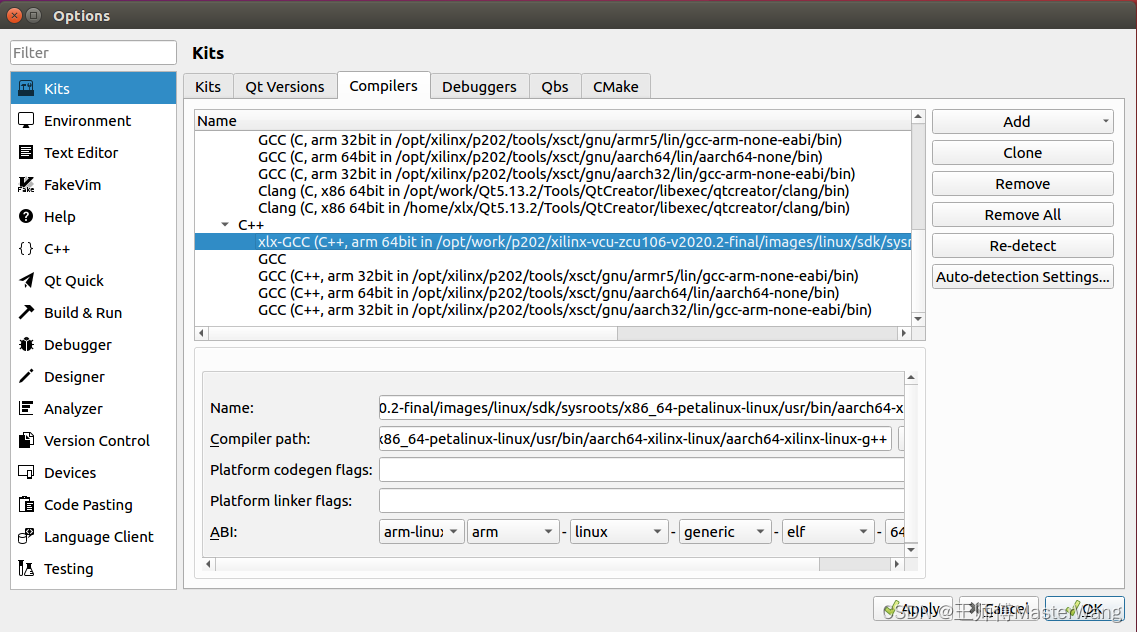Switch to the Kits tab
The height and width of the screenshot is (632, 1137).
(207, 86)
